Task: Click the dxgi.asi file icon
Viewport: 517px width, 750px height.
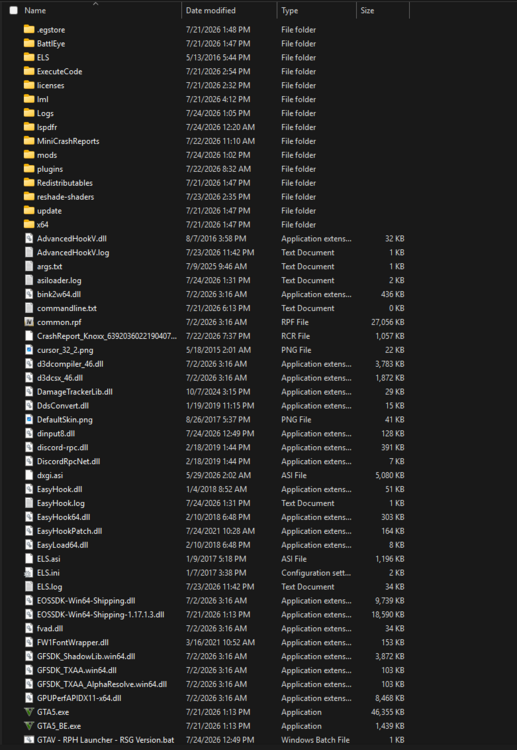Action: point(29,475)
